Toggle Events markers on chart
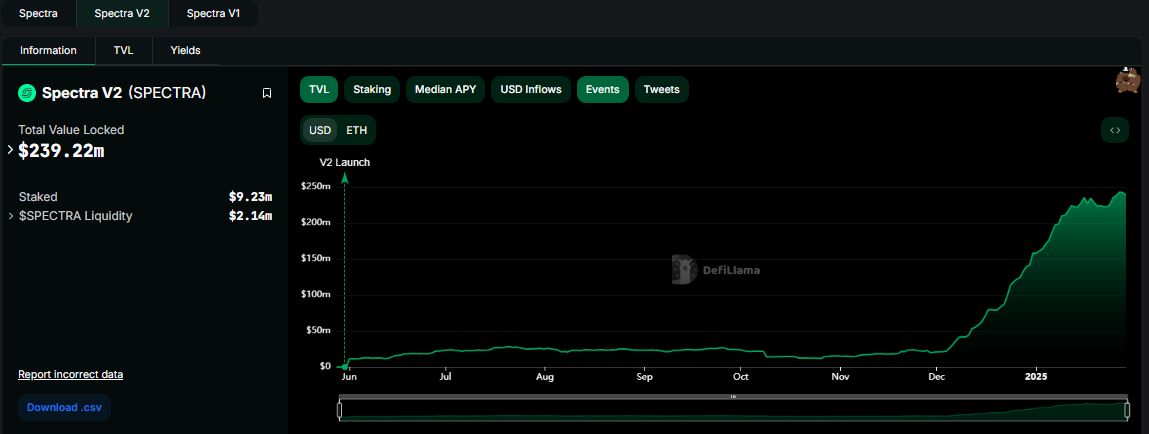The width and height of the screenshot is (1149, 434). point(603,89)
